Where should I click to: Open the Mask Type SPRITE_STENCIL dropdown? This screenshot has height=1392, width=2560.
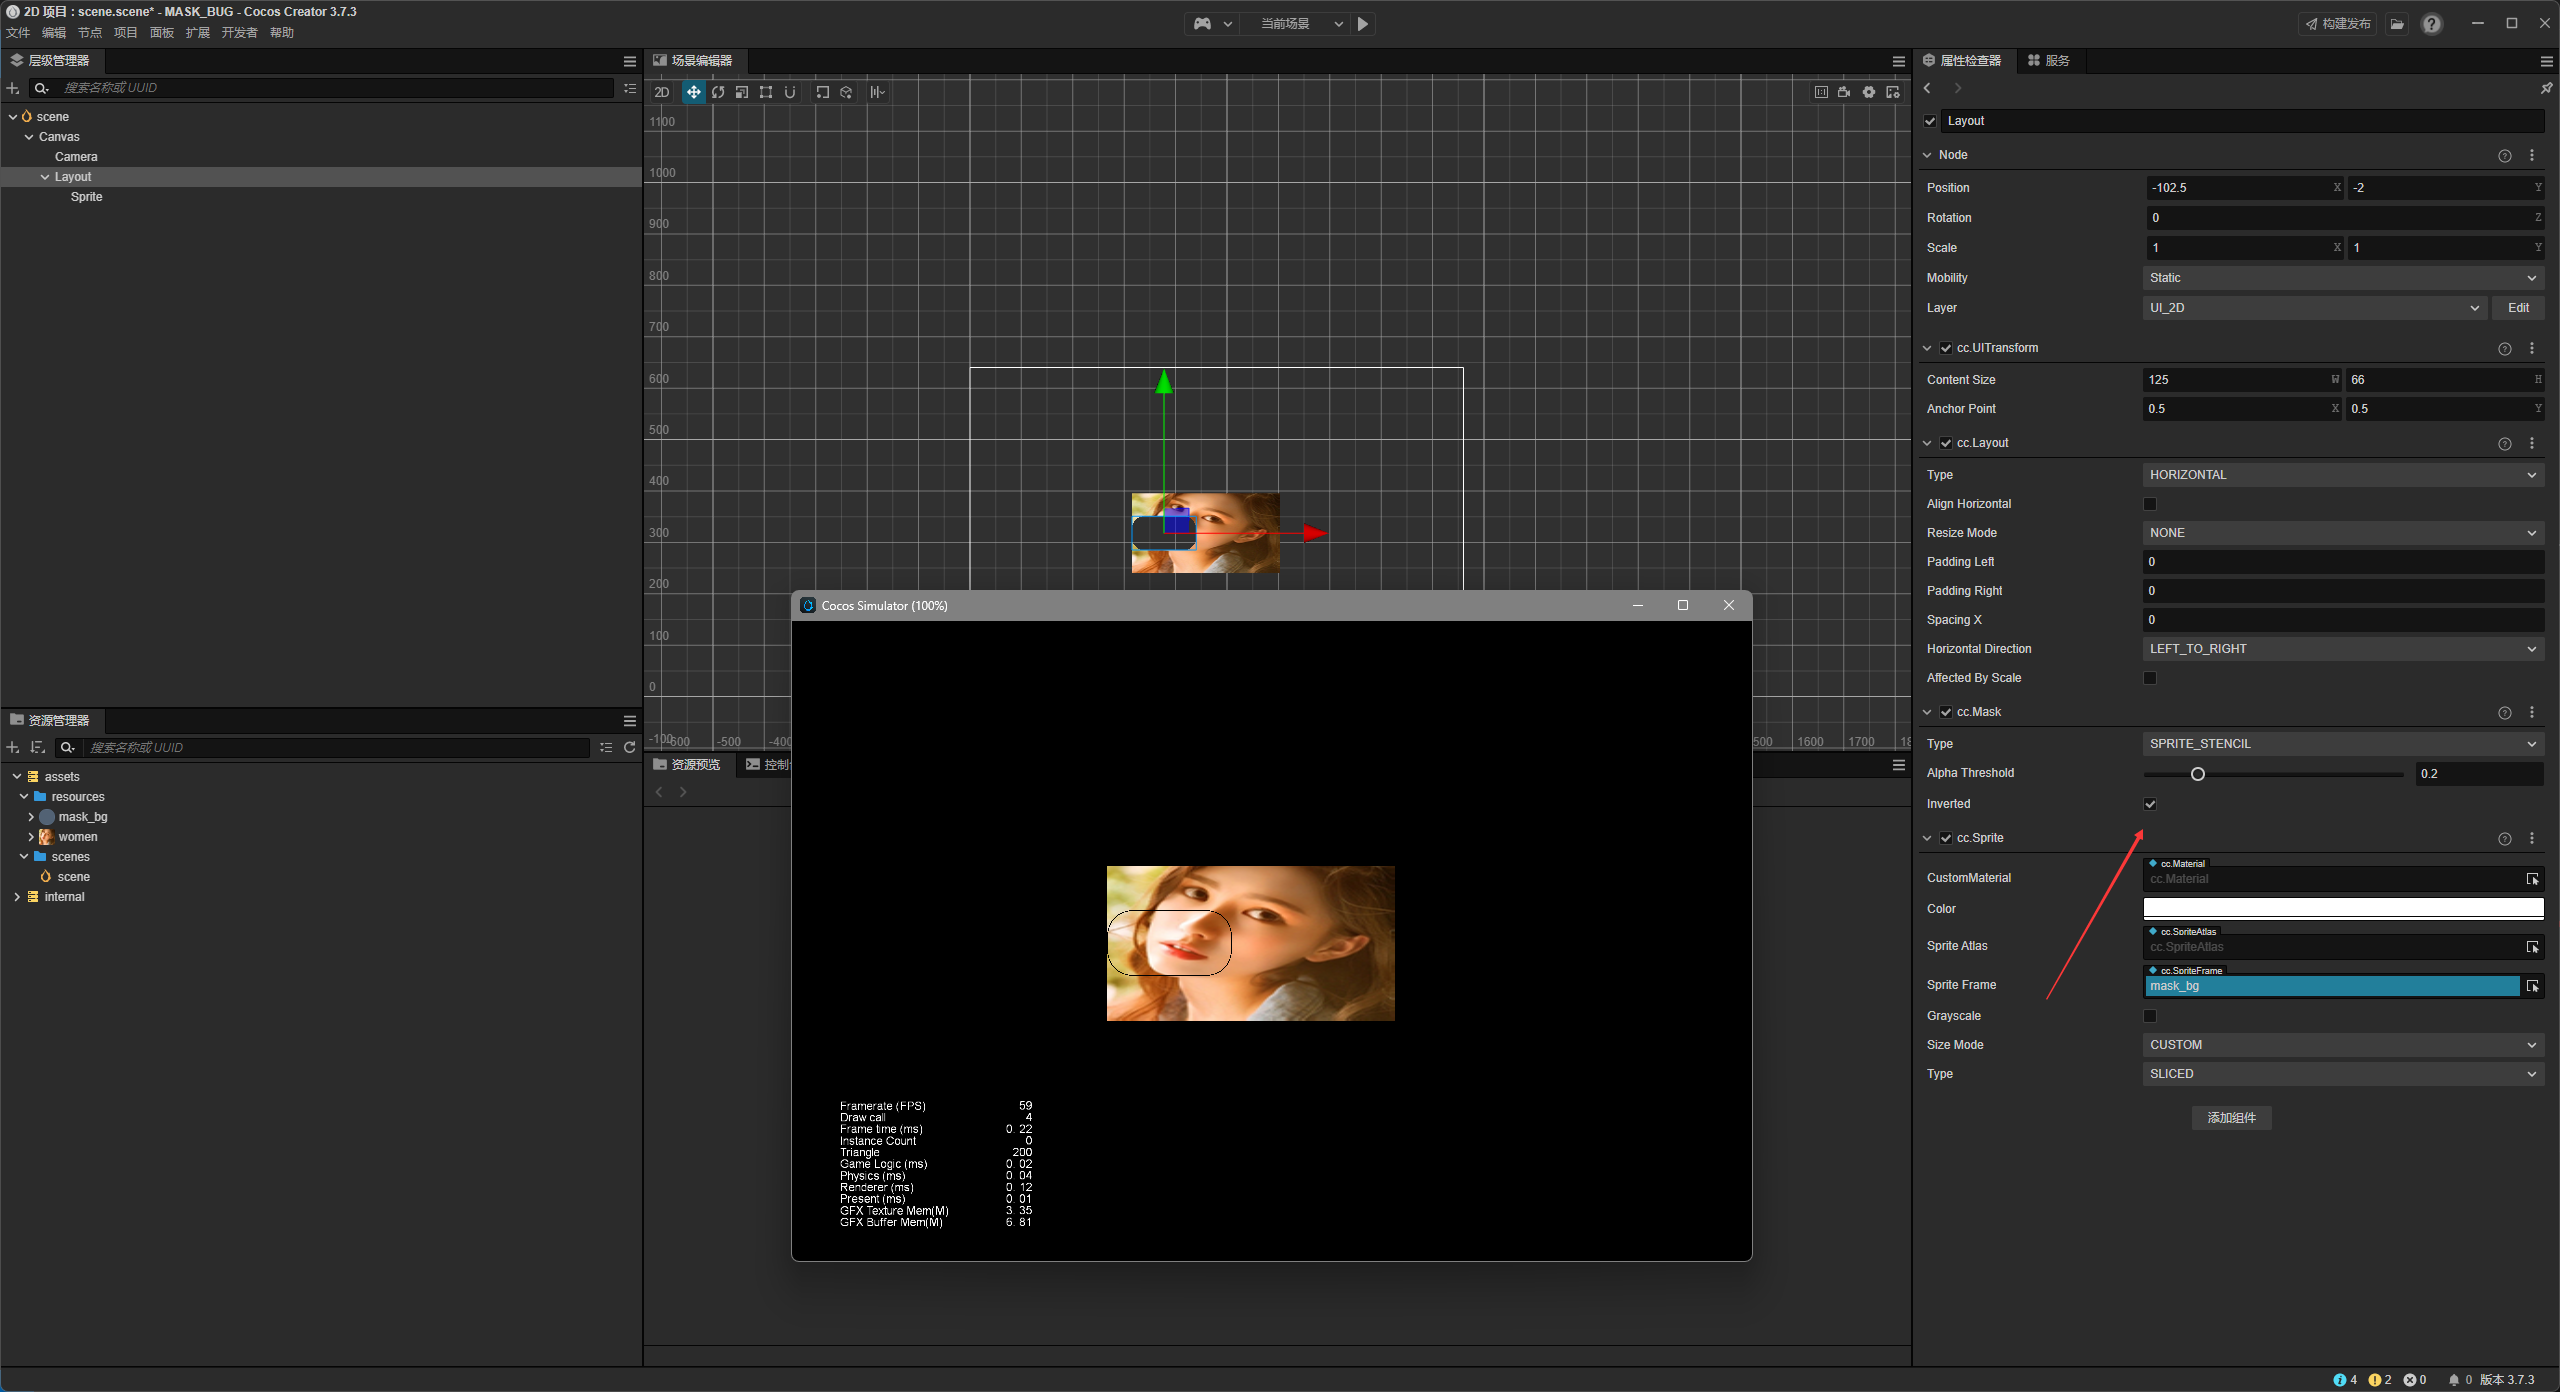(2342, 744)
